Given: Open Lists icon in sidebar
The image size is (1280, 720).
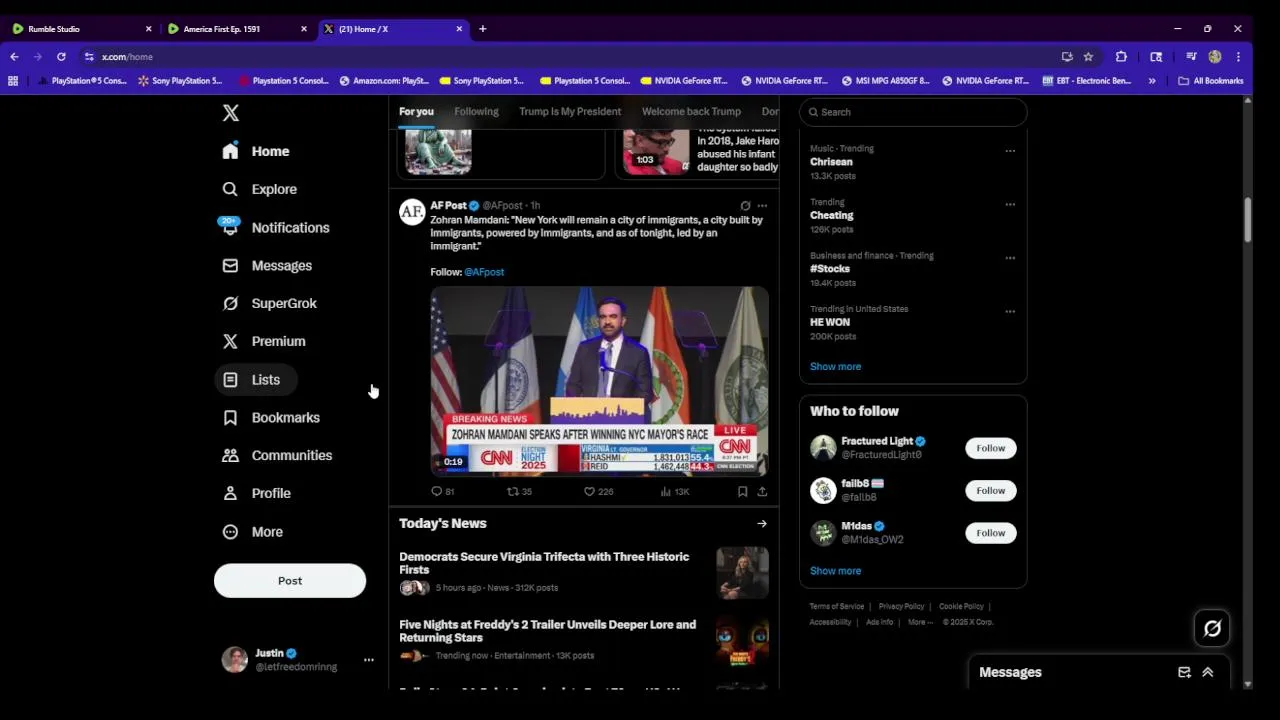Looking at the screenshot, I should point(230,380).
